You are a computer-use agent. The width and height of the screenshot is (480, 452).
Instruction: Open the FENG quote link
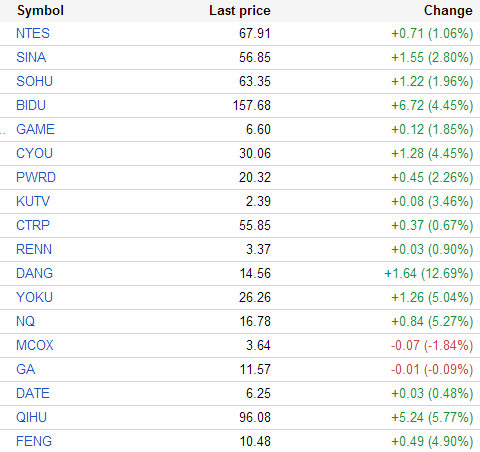[x=34, y=441]
